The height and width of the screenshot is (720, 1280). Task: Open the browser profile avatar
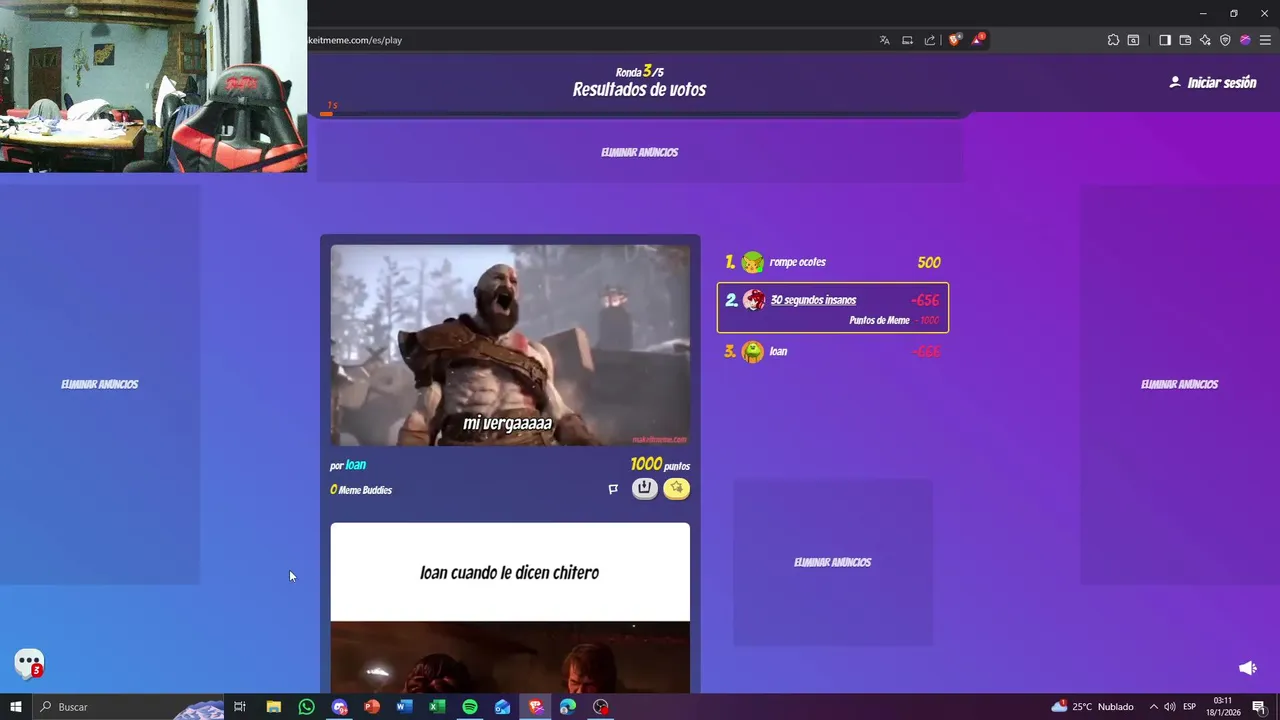coord(1245,40)
